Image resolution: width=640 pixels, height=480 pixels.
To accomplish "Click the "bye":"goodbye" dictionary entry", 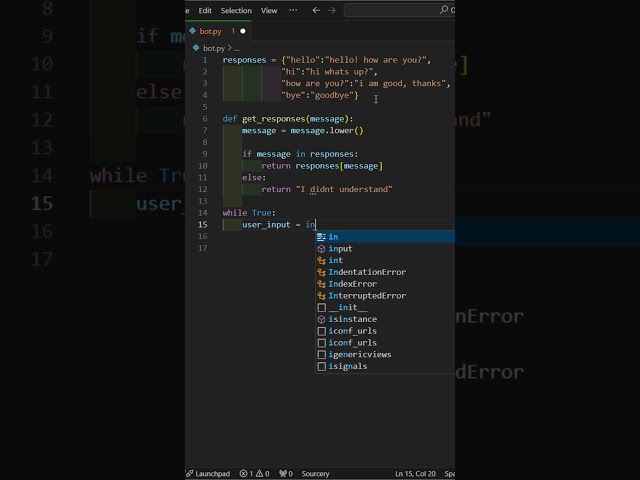I will 318,95.
